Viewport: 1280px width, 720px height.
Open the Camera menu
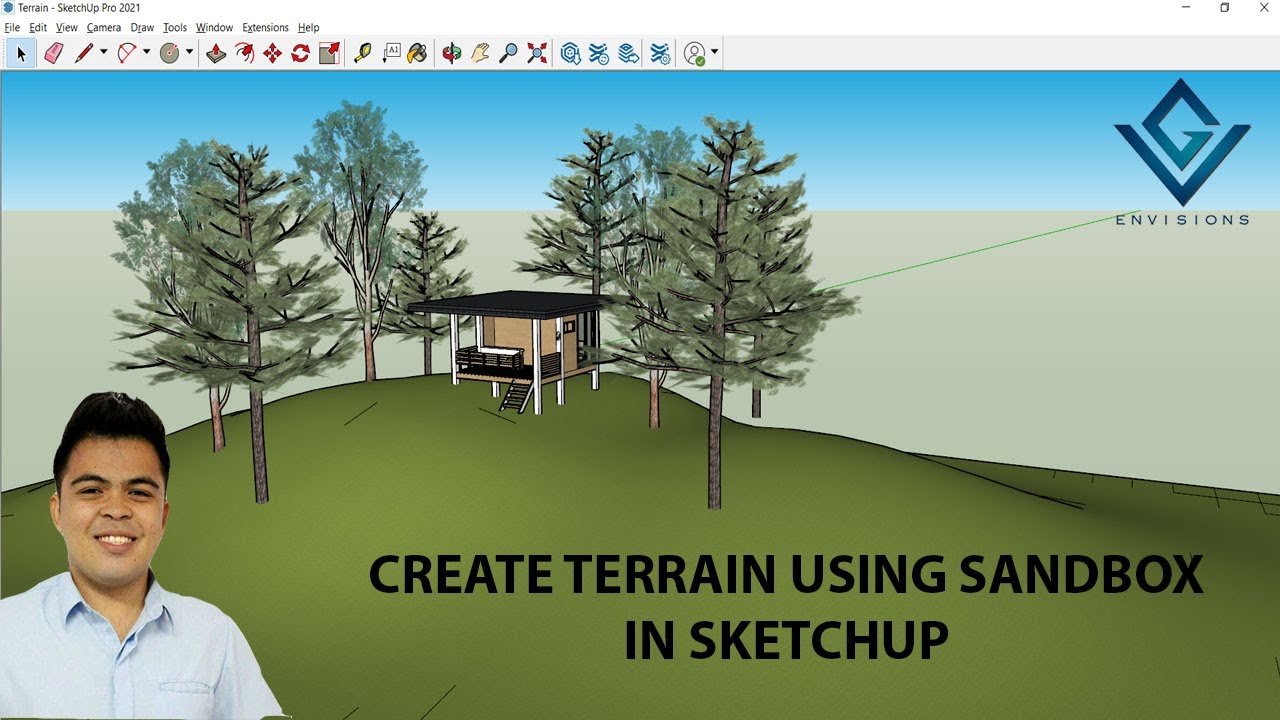tap(104, 28)
